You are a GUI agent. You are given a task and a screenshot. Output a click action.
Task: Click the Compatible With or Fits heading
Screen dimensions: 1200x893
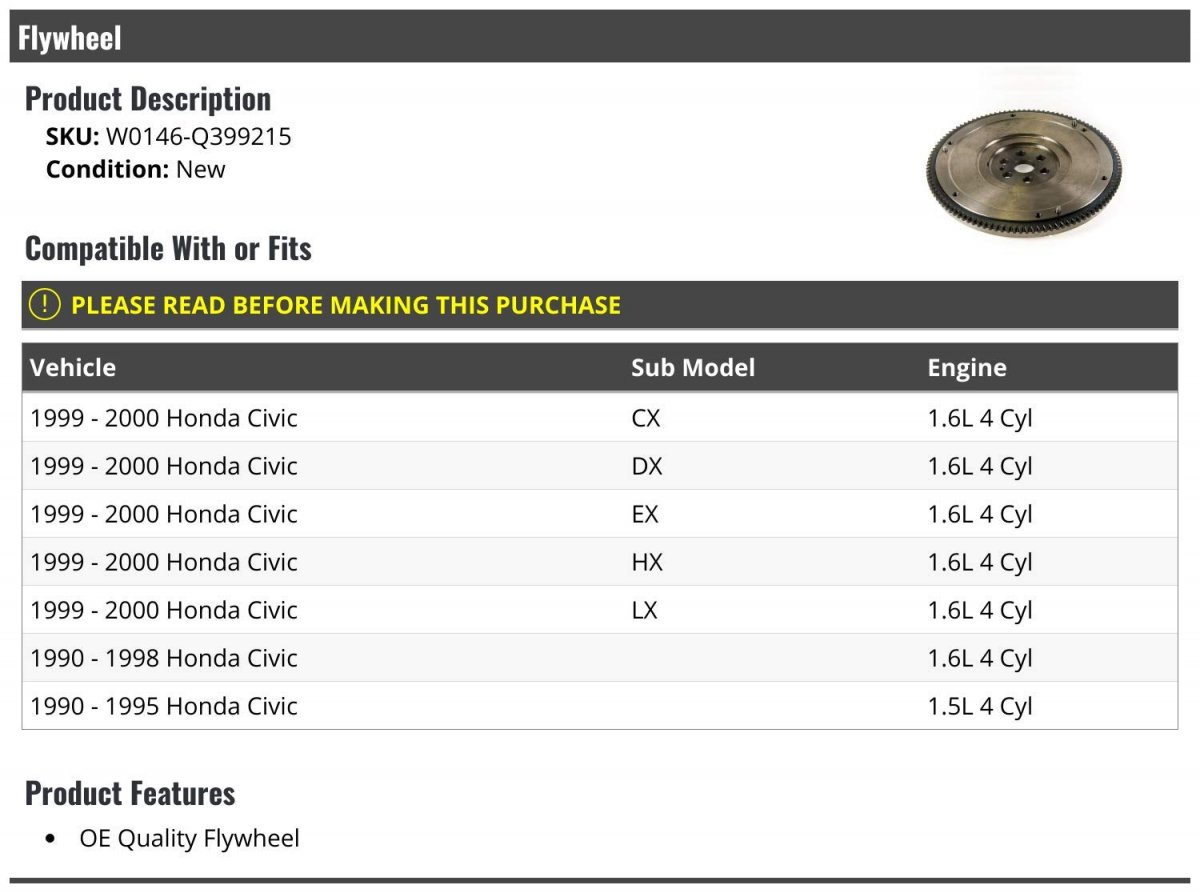[x=168, y=248]
